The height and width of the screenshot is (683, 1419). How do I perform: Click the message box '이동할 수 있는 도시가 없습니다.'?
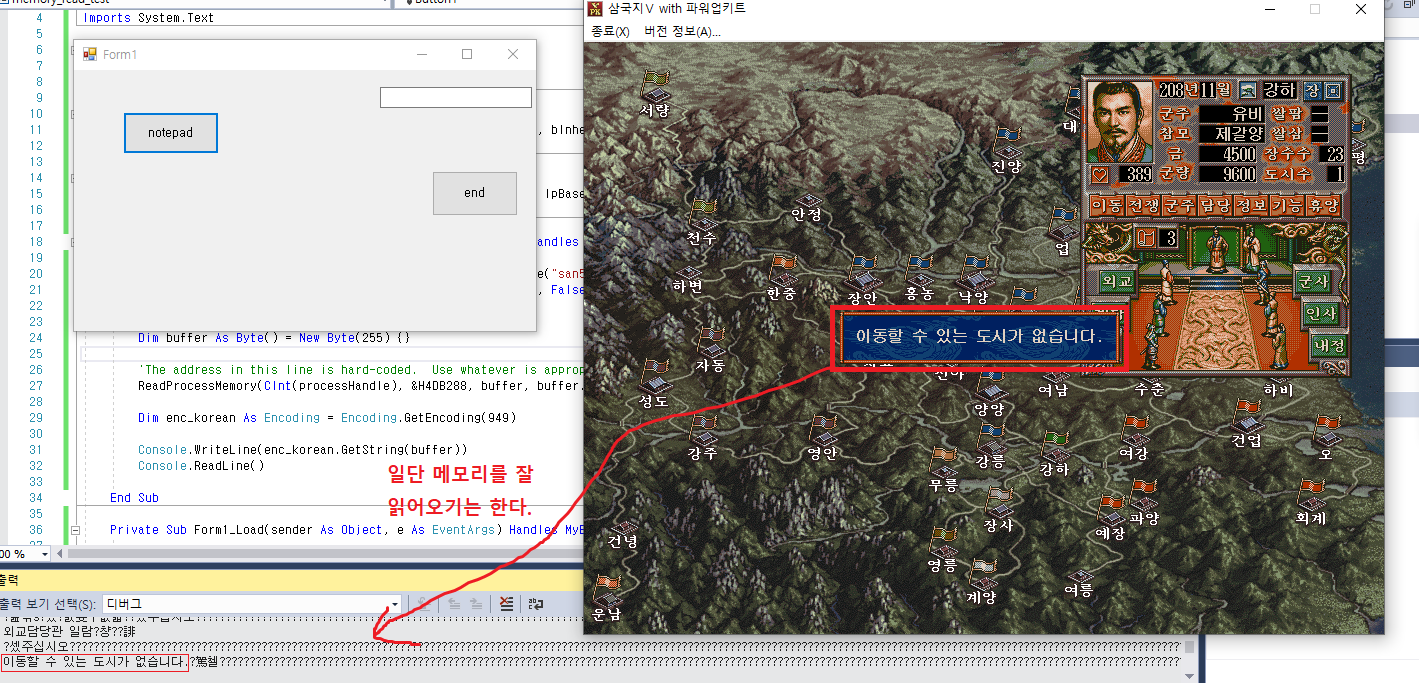pos(979,338)
